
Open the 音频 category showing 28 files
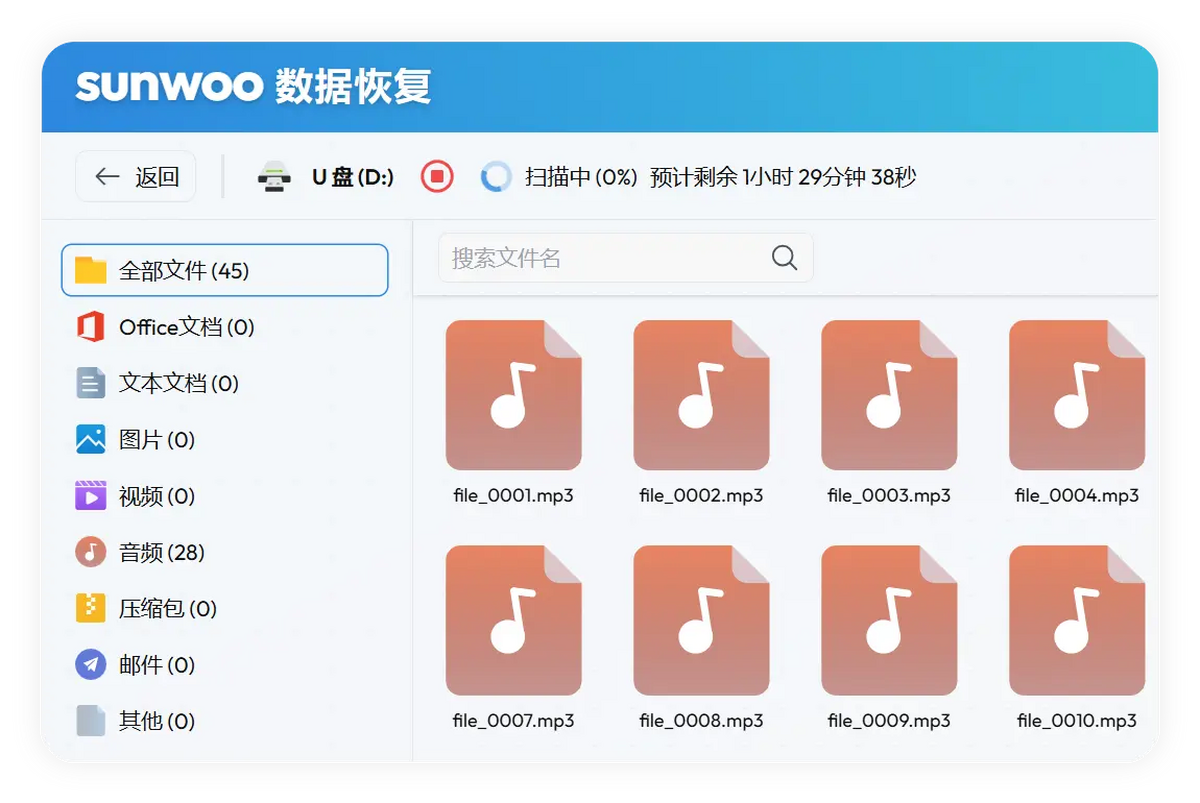[x=150, y=552]
